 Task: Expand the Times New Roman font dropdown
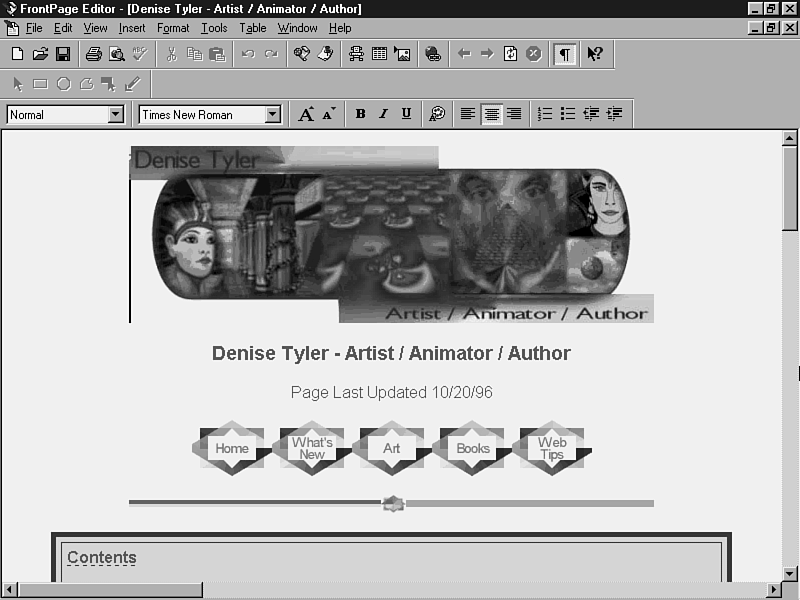point(272,114)
